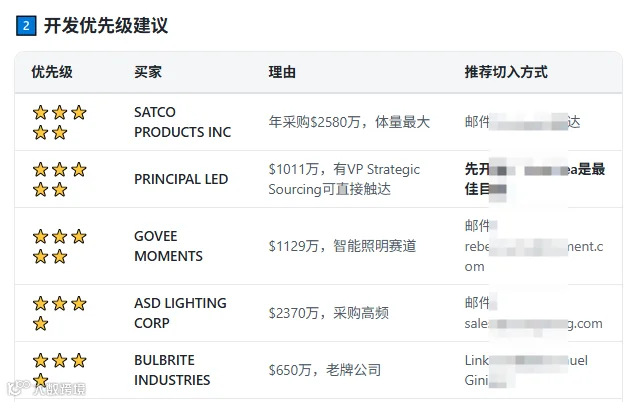Click the star rating for PRINCIPAL LED
Screen dimensions: 643x402
pos(59,179)
